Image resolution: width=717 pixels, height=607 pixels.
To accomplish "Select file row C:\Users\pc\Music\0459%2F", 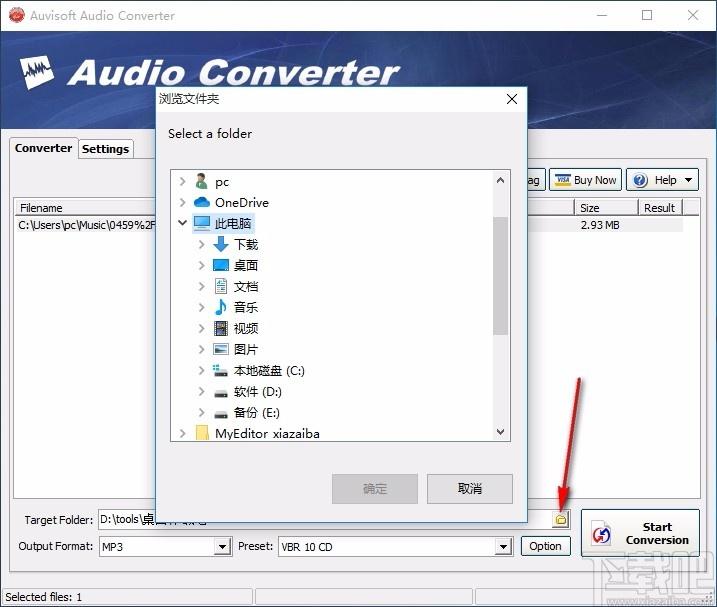I will 87,225.
